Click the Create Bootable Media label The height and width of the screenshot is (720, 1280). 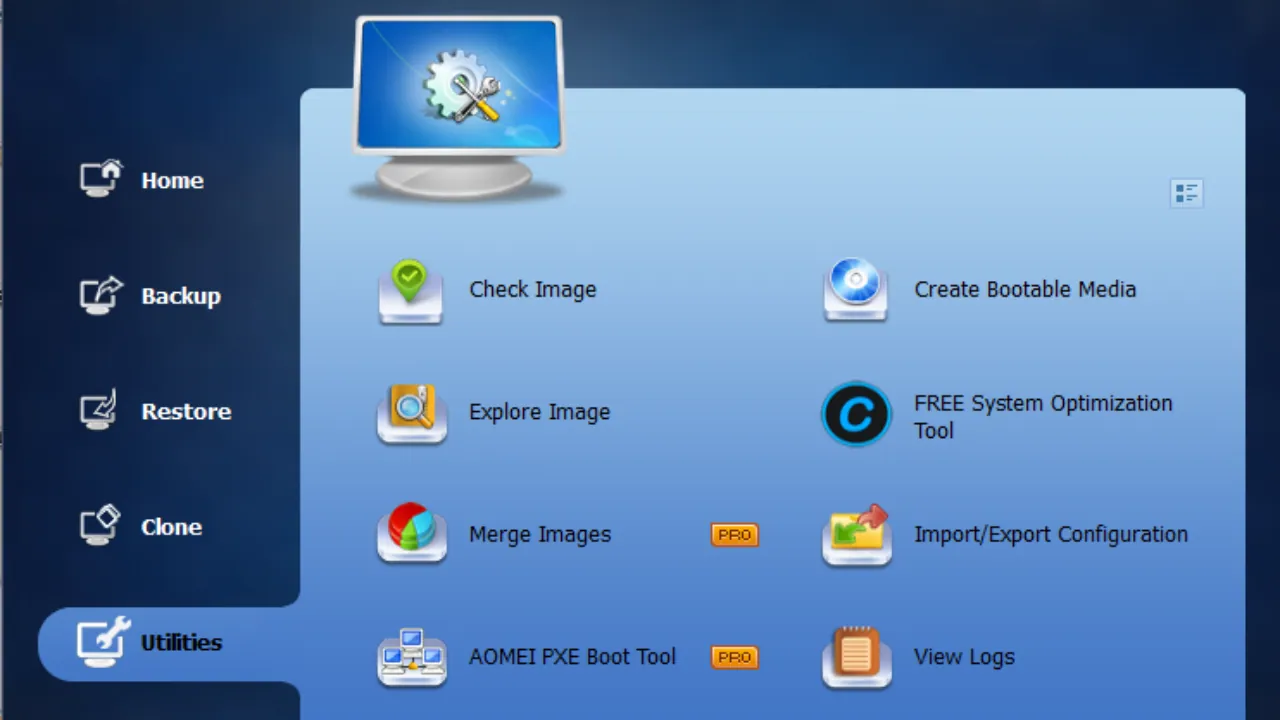click(1025, 290)
